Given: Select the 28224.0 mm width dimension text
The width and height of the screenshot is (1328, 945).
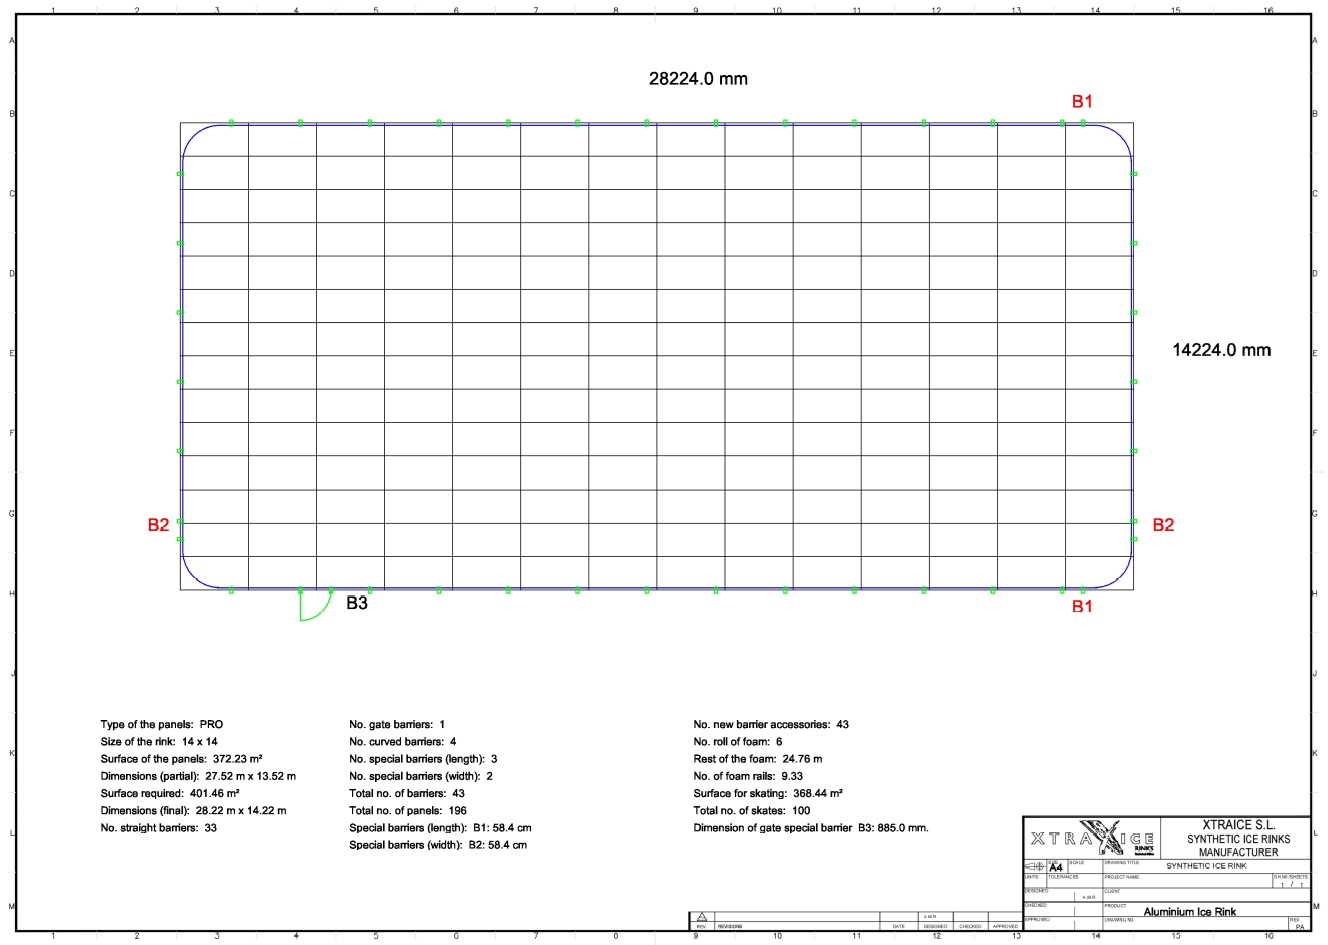Looking at the screenshot, I should point(700,77).
